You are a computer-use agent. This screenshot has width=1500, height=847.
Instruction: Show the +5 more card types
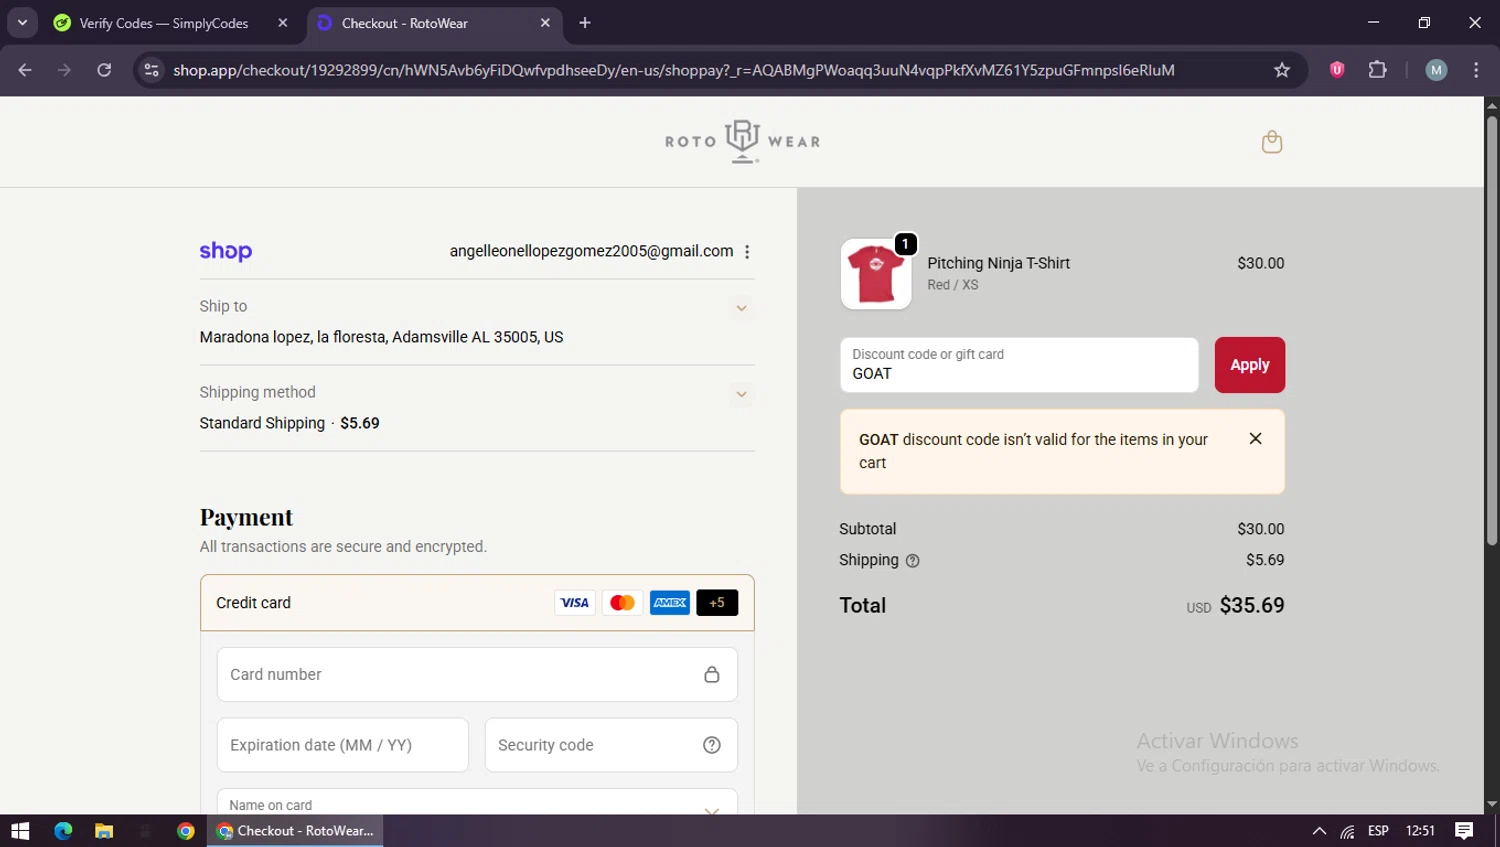[x=717, y=603]
